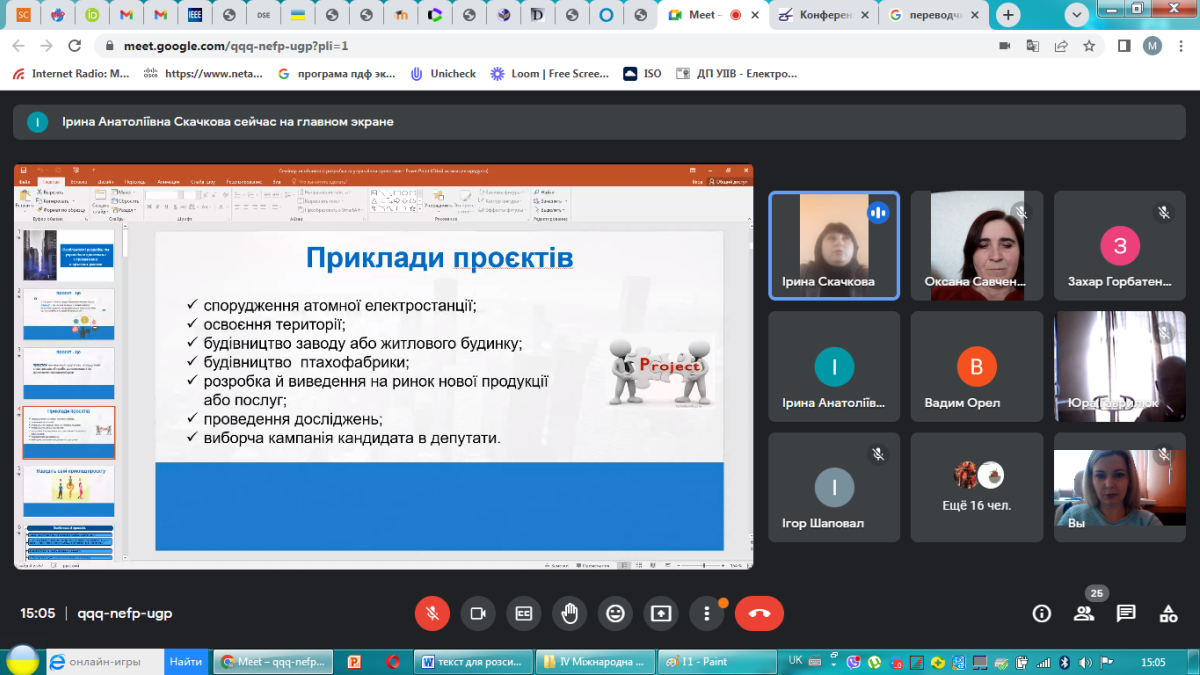This screenshot has height=675, width=1200.
Task: Expand the Chrome tab search dropdown
Action: pos(1076,15)
